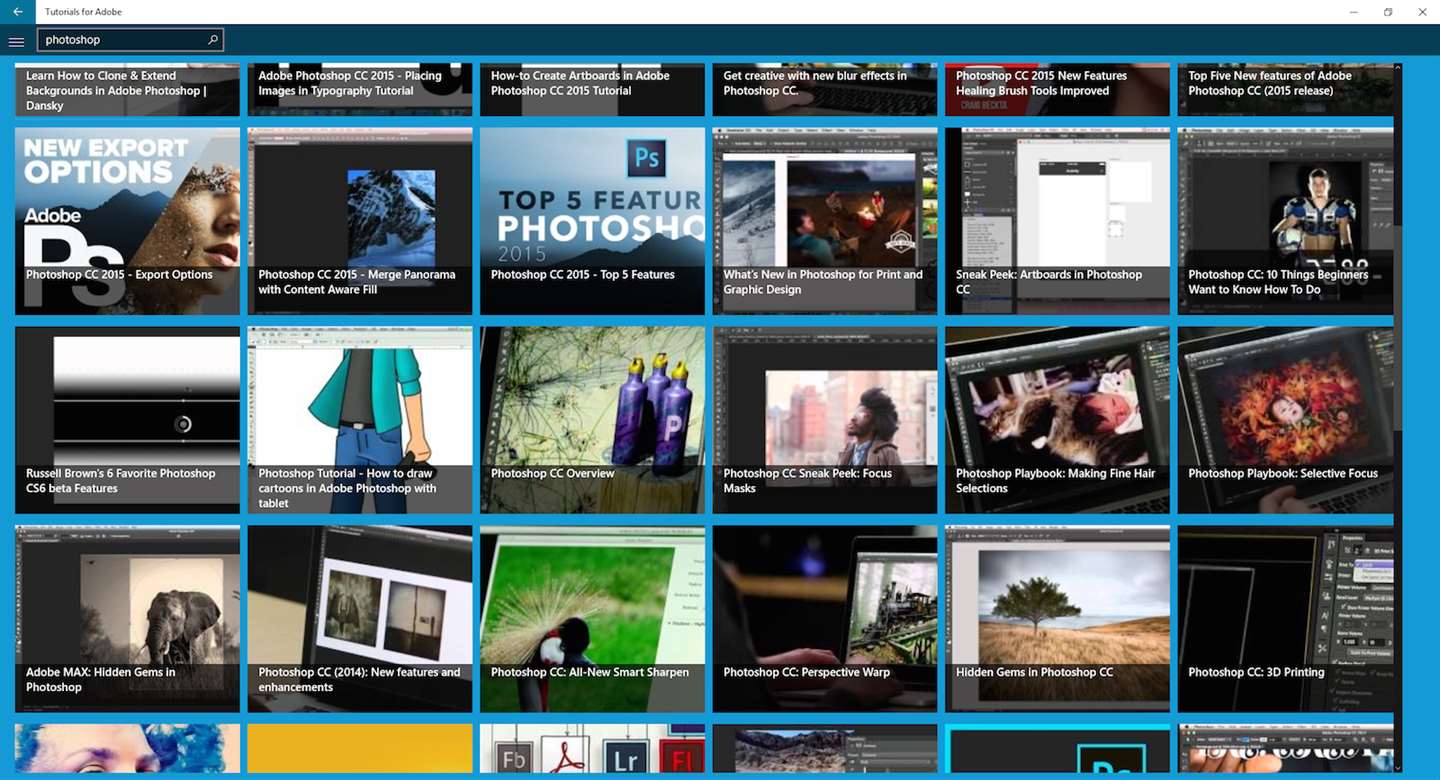Open Photoshop CC 2015 - Top 5 Features video
This screenshot has height=780, width=1440.
592,221
